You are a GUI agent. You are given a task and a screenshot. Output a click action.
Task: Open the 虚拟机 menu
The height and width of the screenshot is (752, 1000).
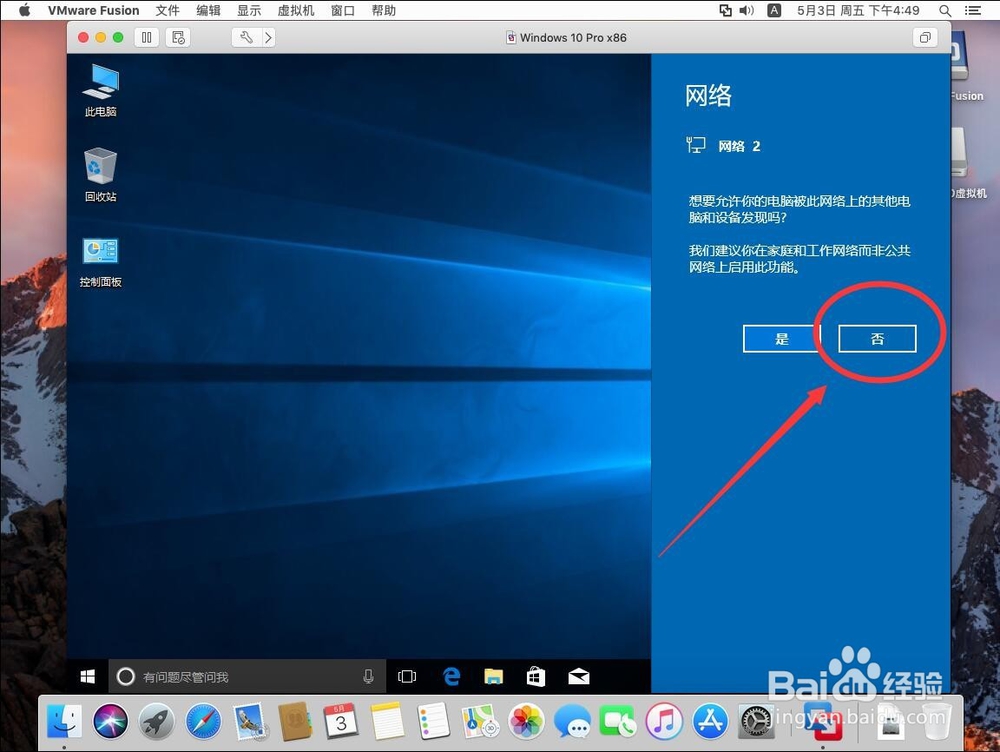click(295, 10)
